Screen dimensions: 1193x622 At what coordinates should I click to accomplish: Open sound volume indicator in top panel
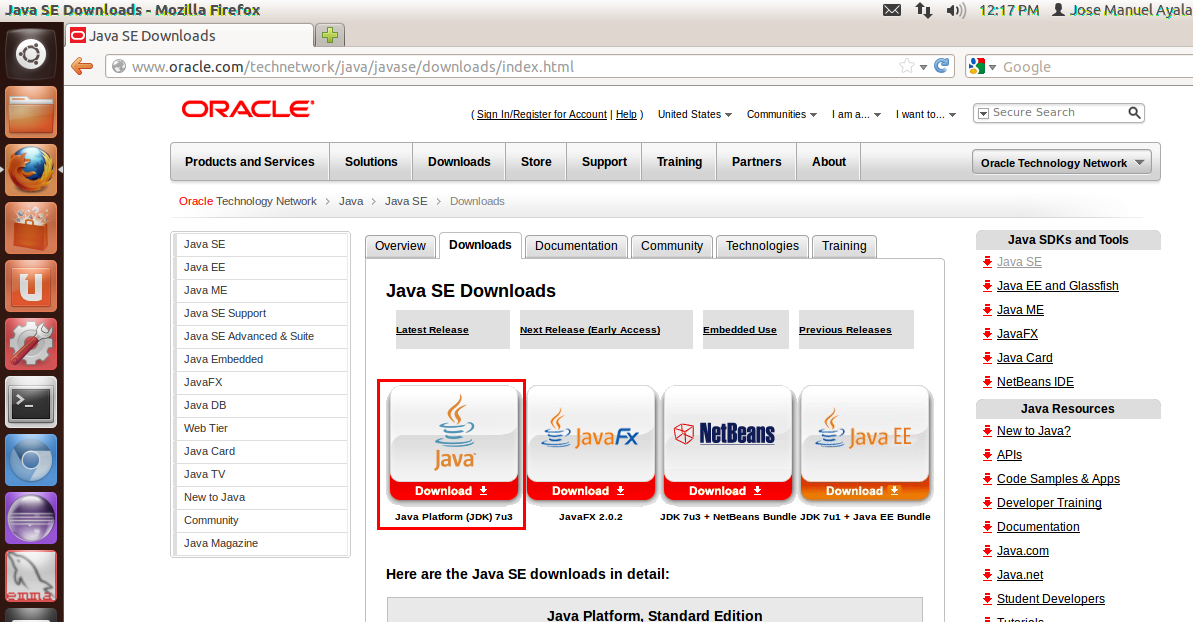click(x=956, y=10)
